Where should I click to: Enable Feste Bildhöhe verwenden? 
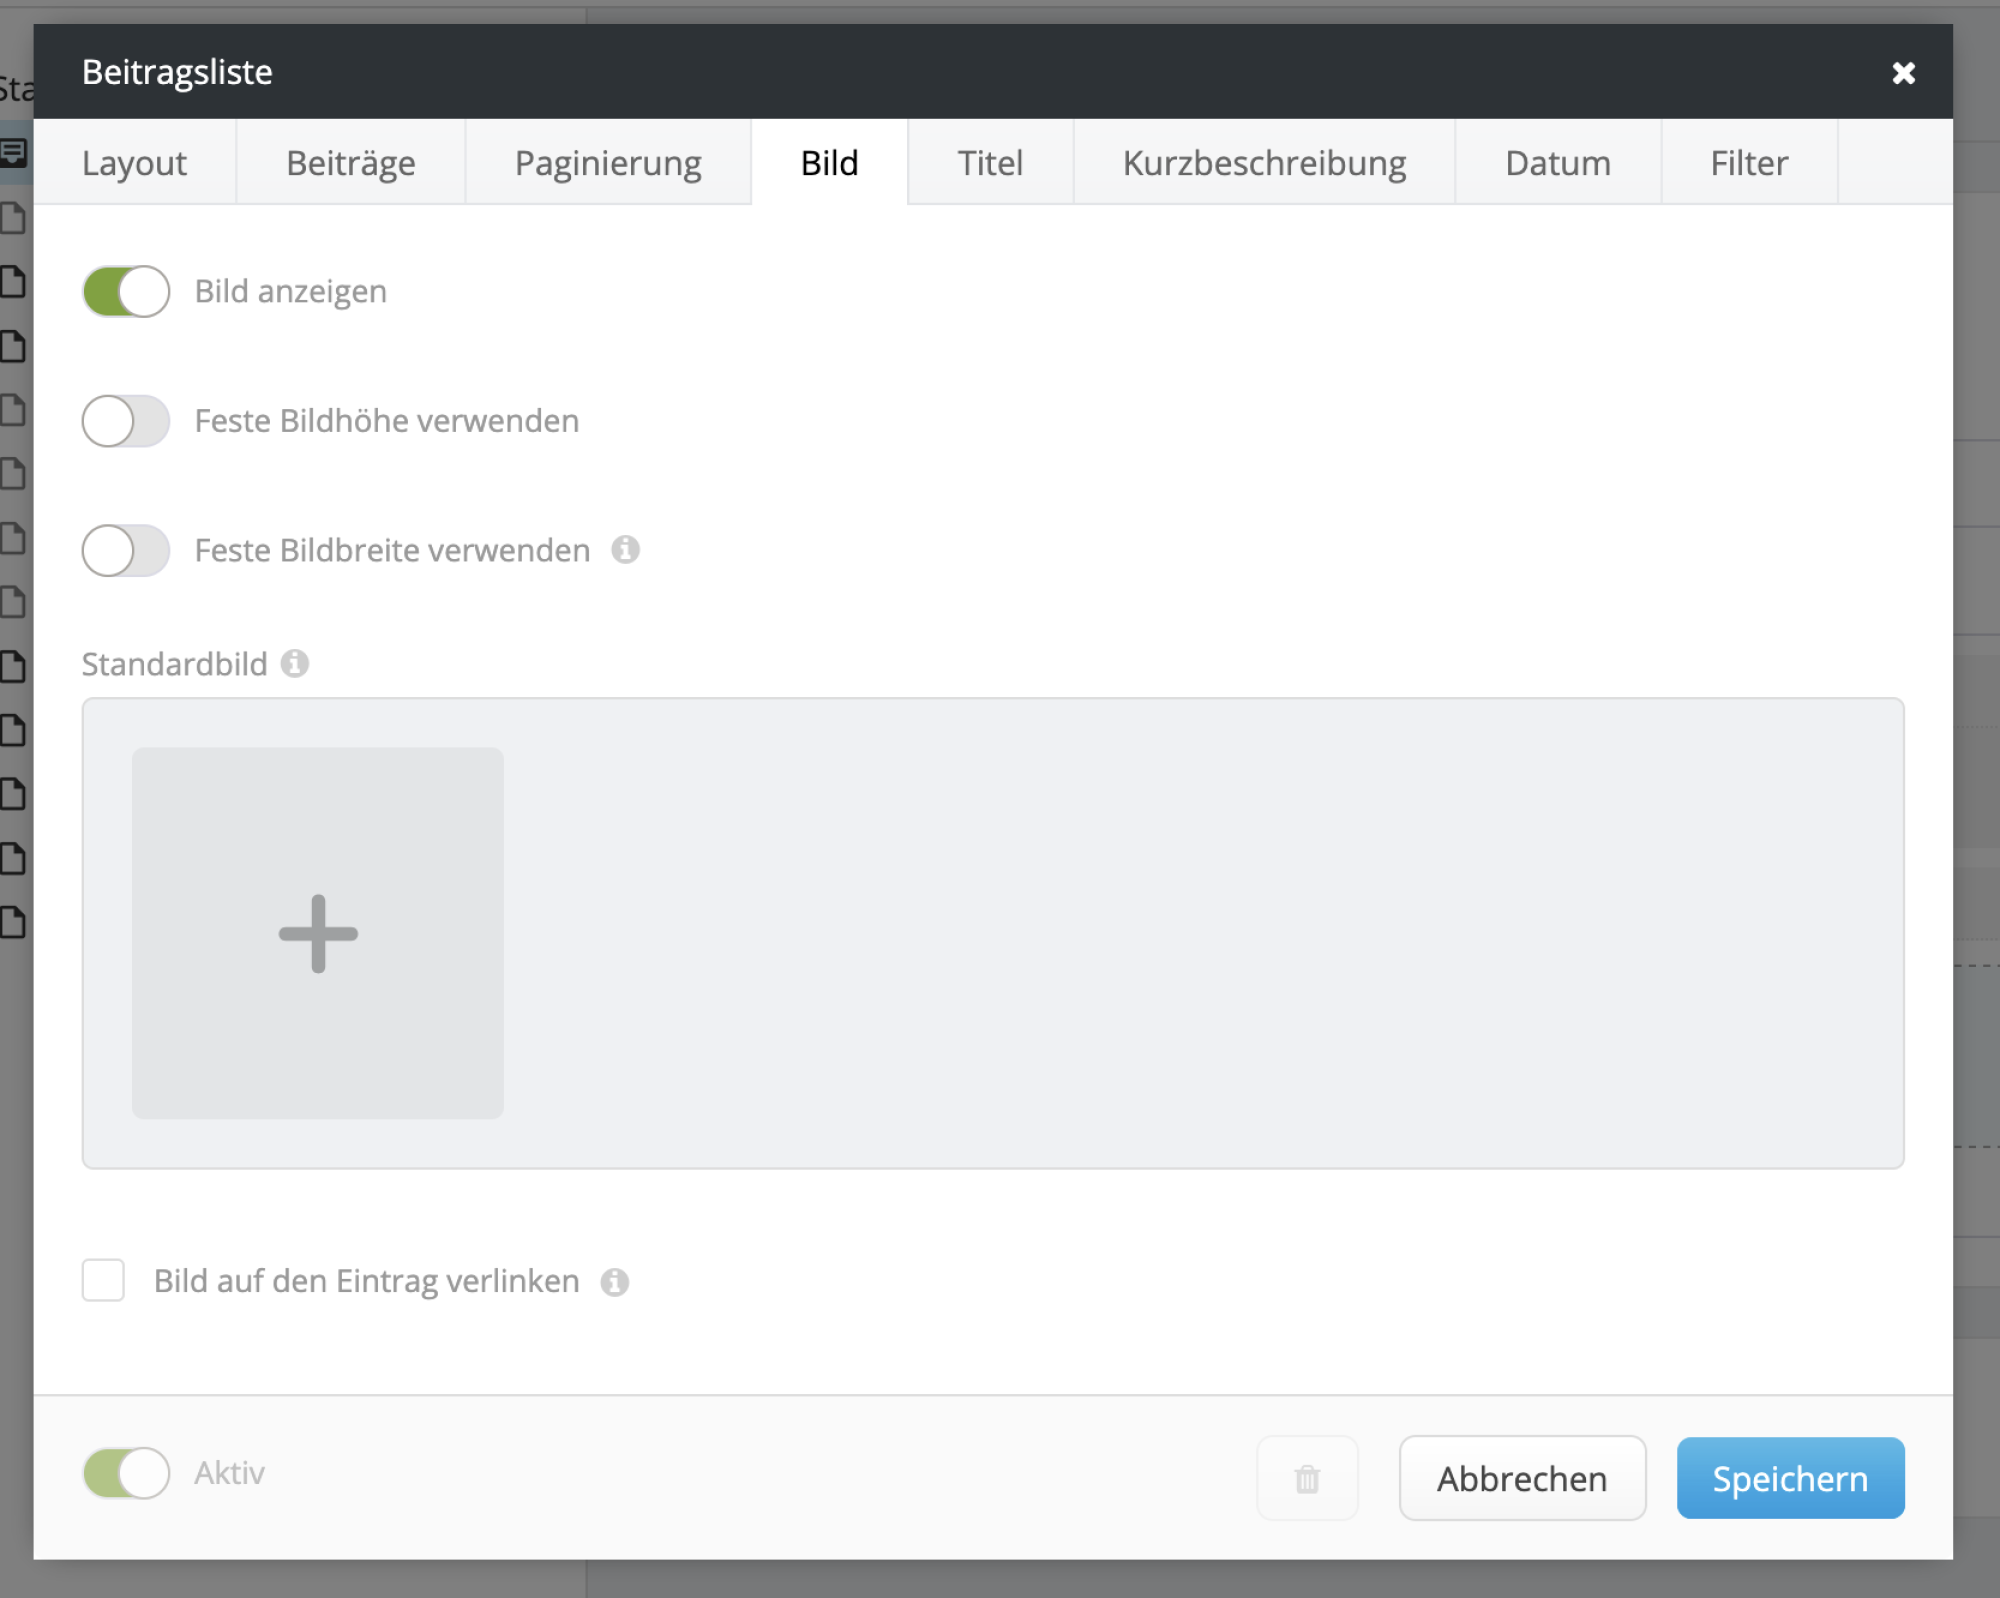(125, 421)
